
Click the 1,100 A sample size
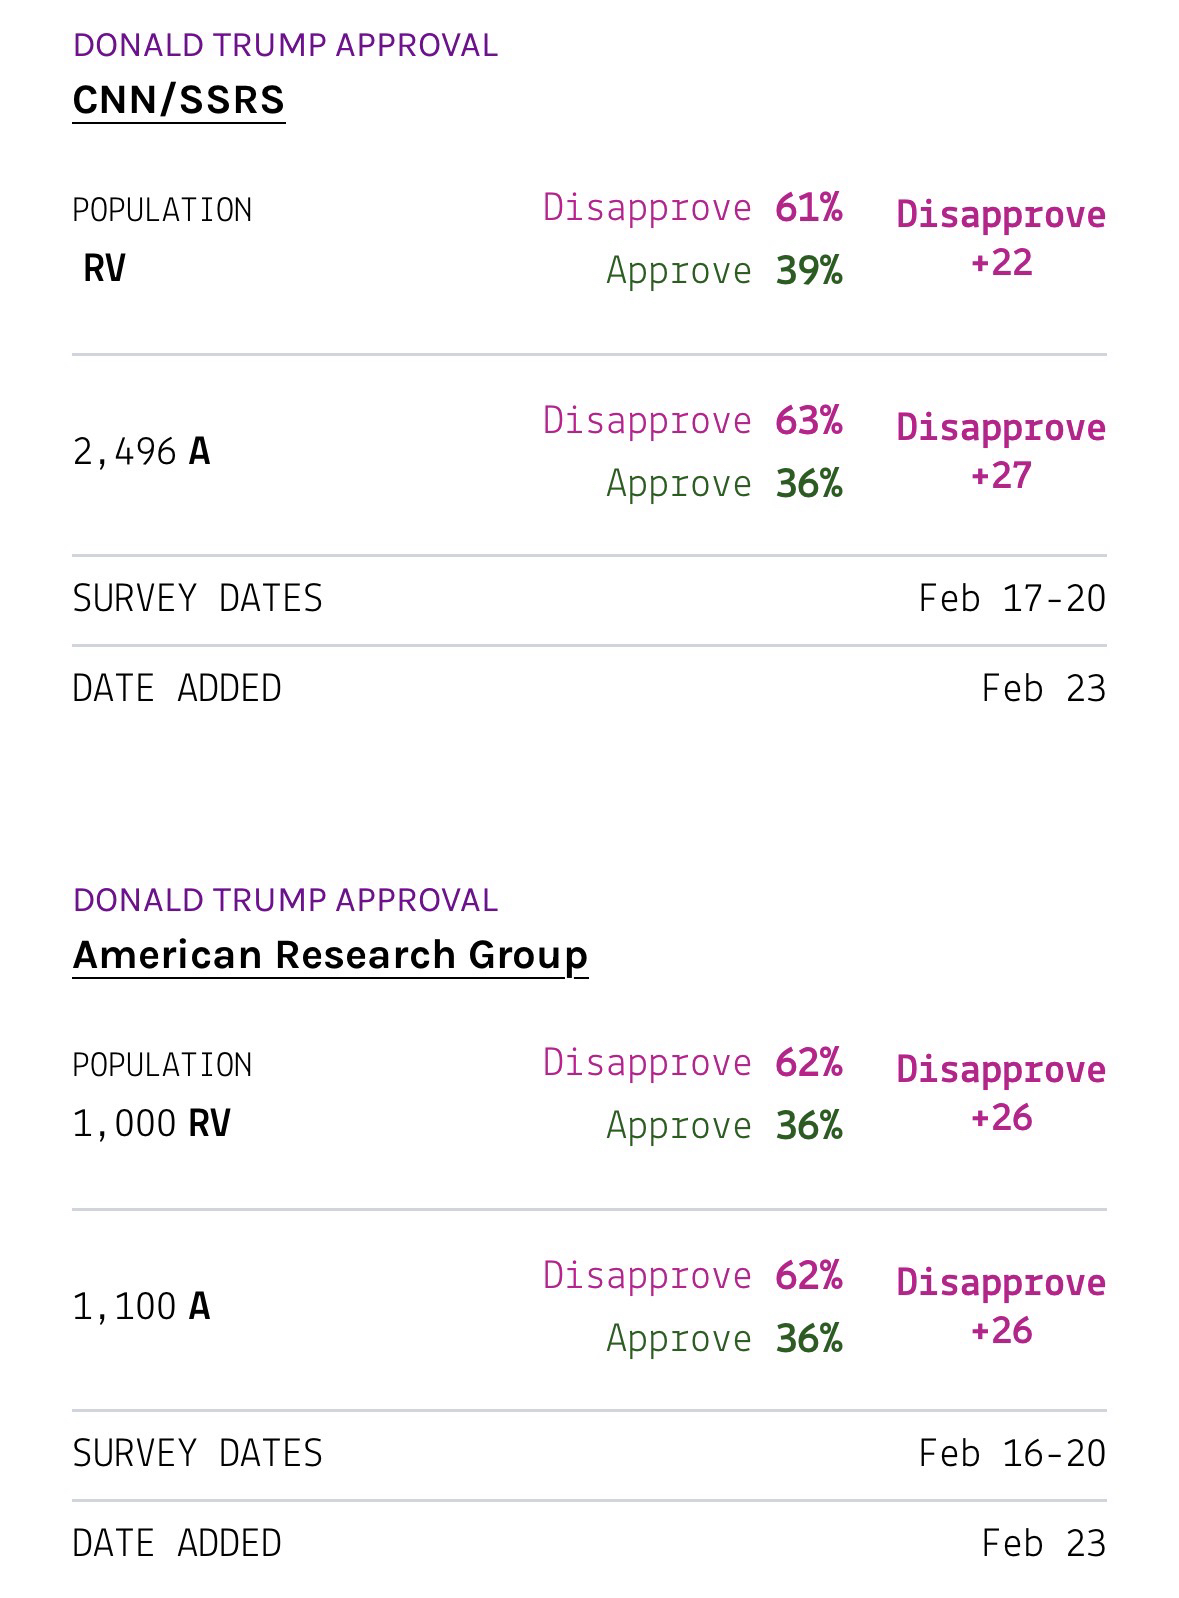(x=141, y=1307)
